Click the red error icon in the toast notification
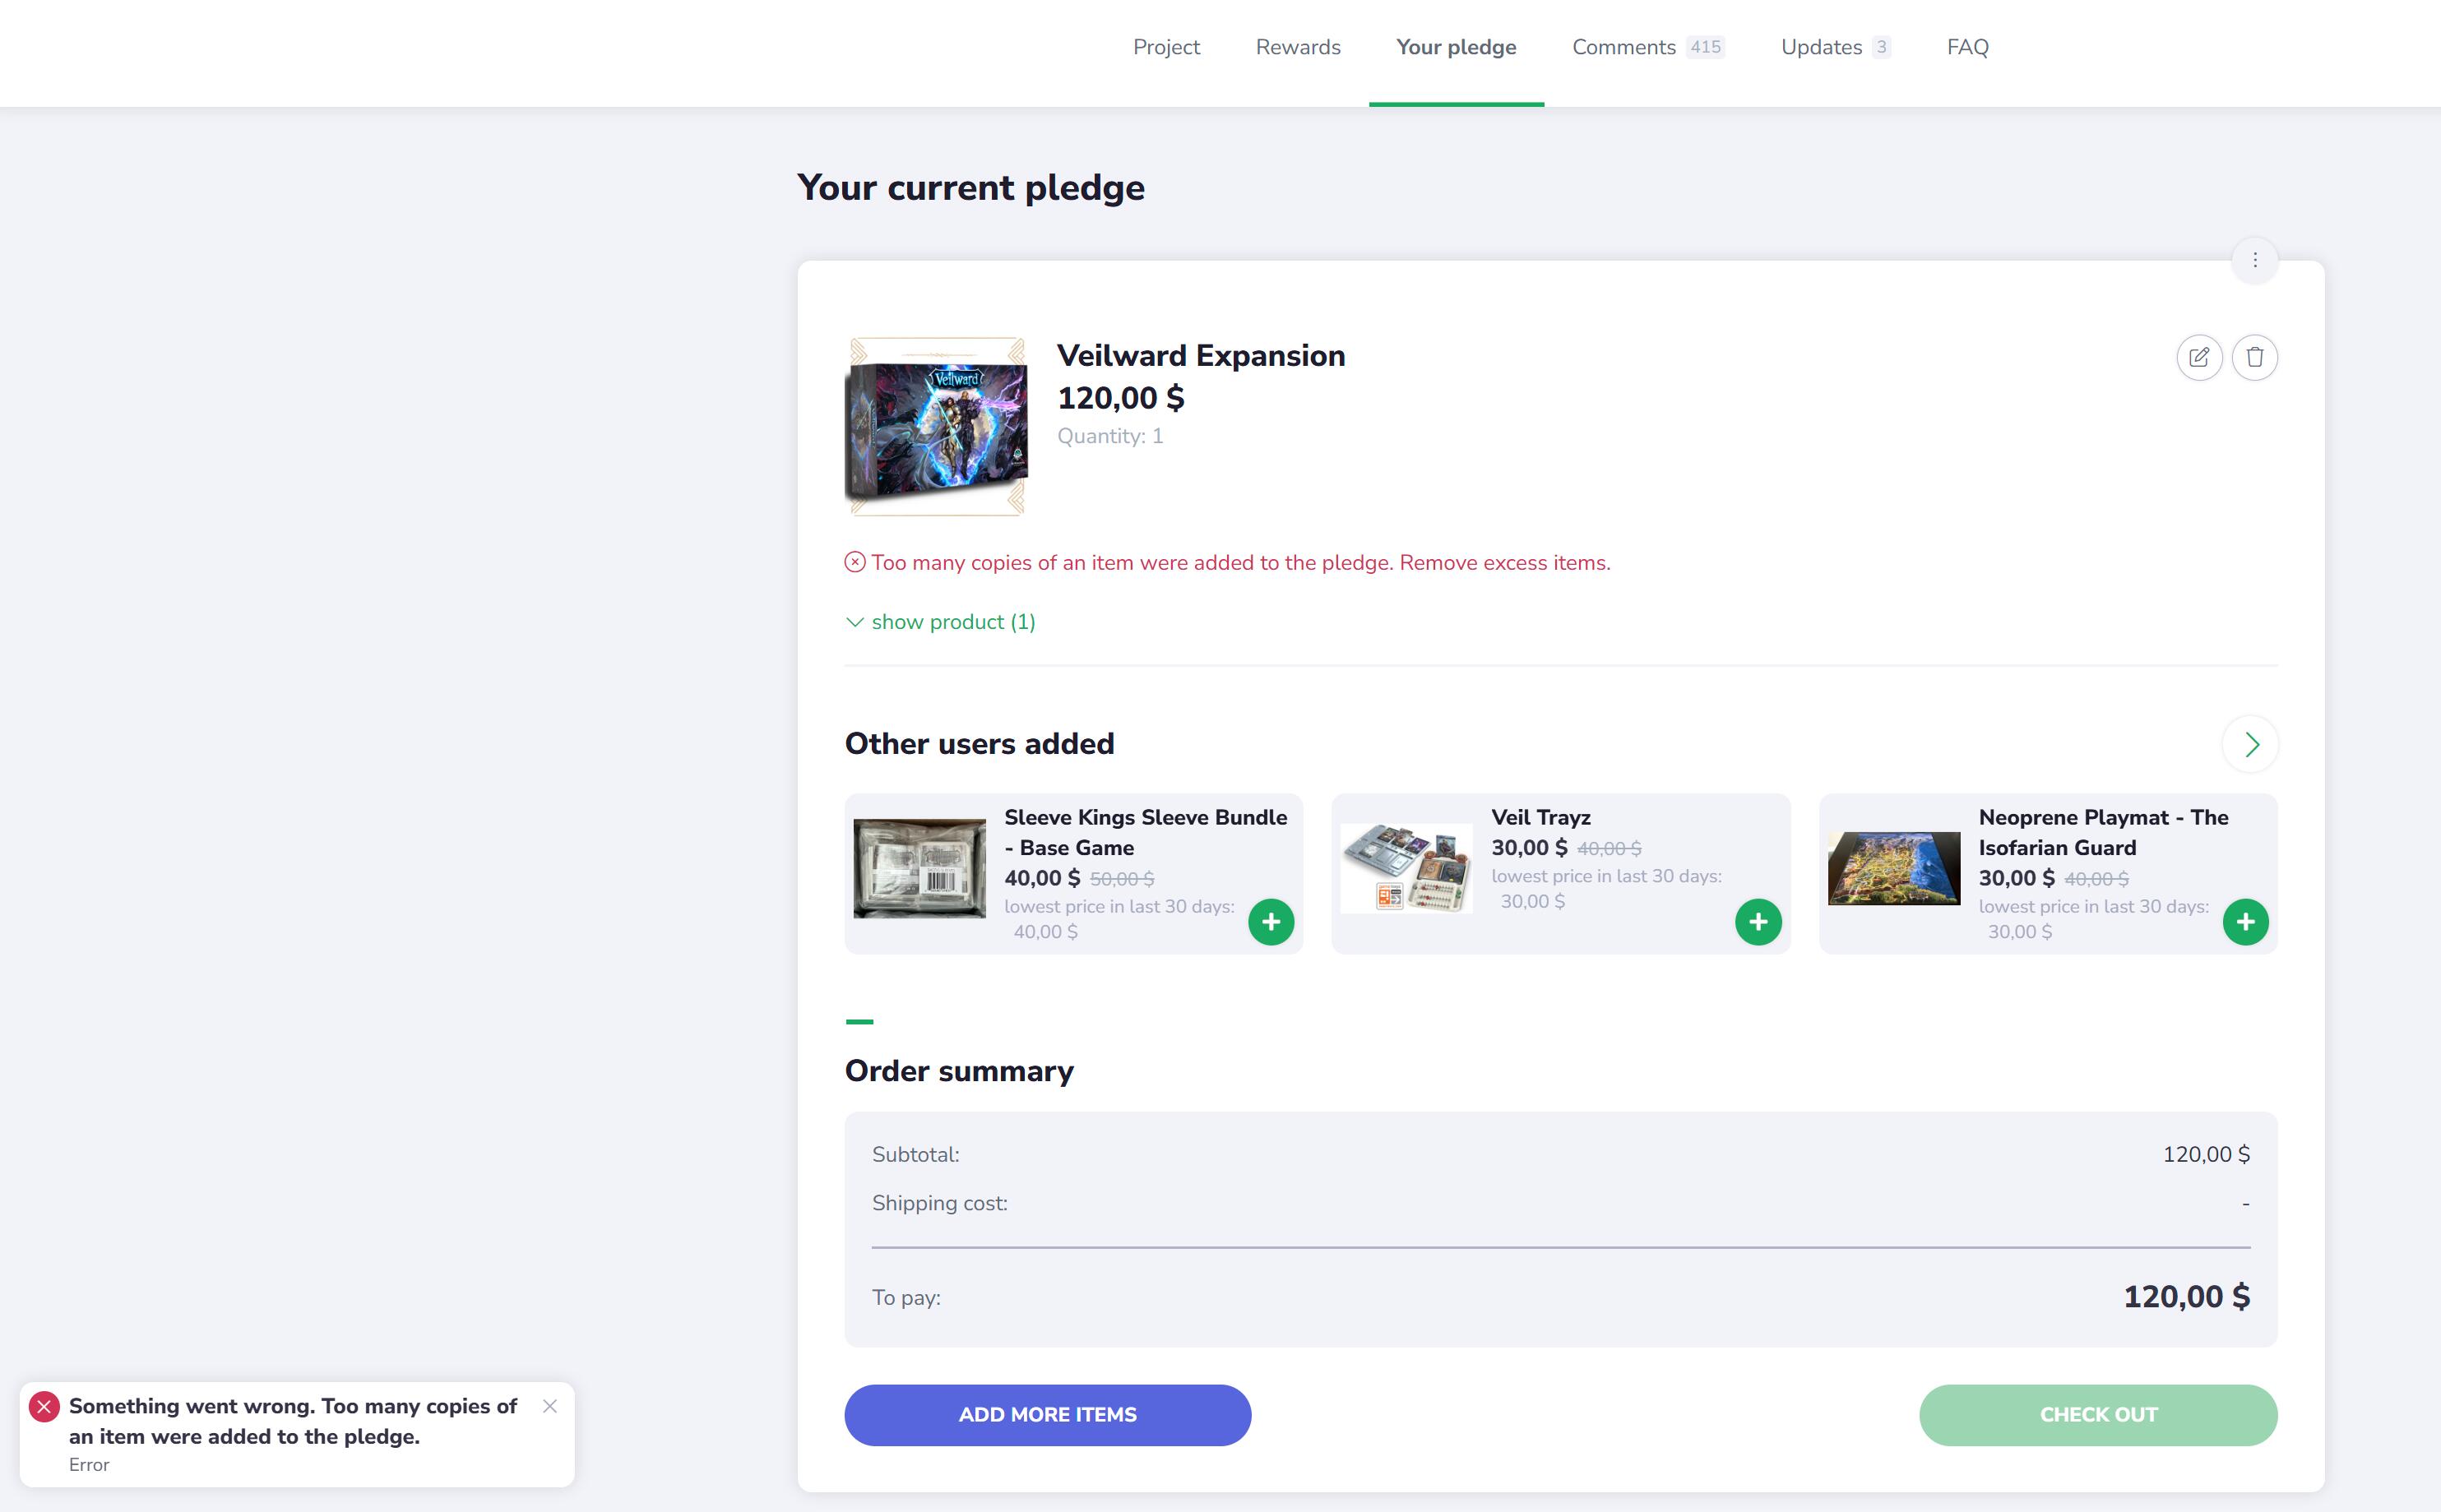This screenshot has width=2441, height=1512. (44, 1406)
